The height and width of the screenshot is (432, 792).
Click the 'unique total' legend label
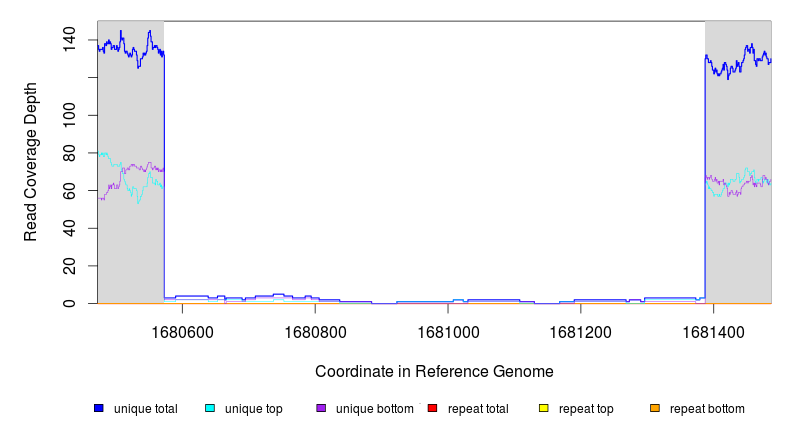coord(145,409)
